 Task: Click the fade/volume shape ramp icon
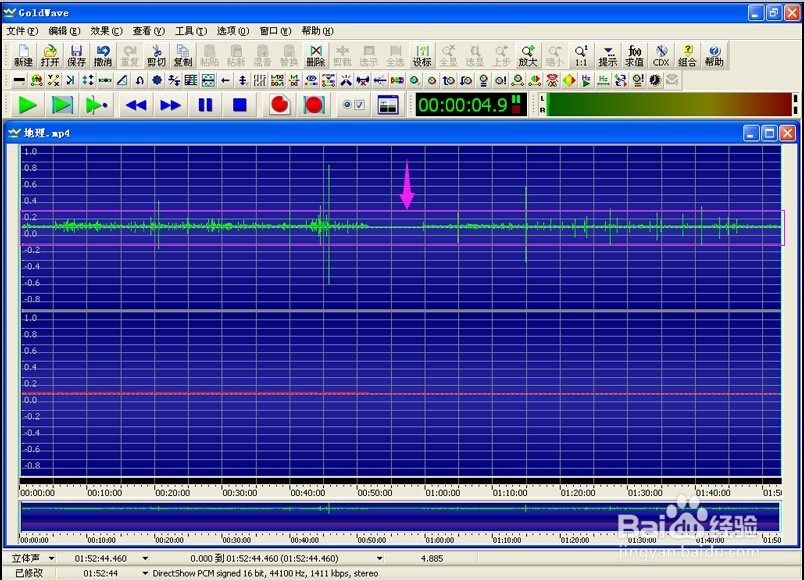(x=122, y=81)
